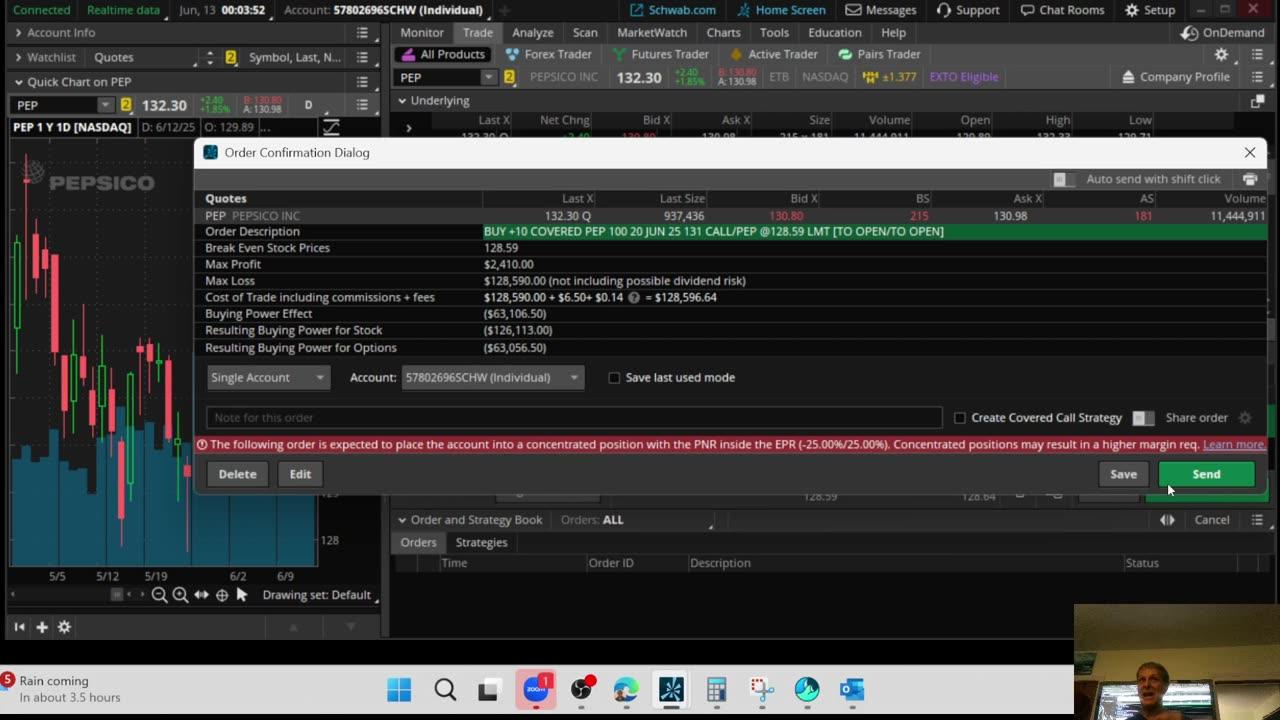Screen dimensions: 1280x720
Task: Click the chart pan arrows icon
Action: [201, 595]
